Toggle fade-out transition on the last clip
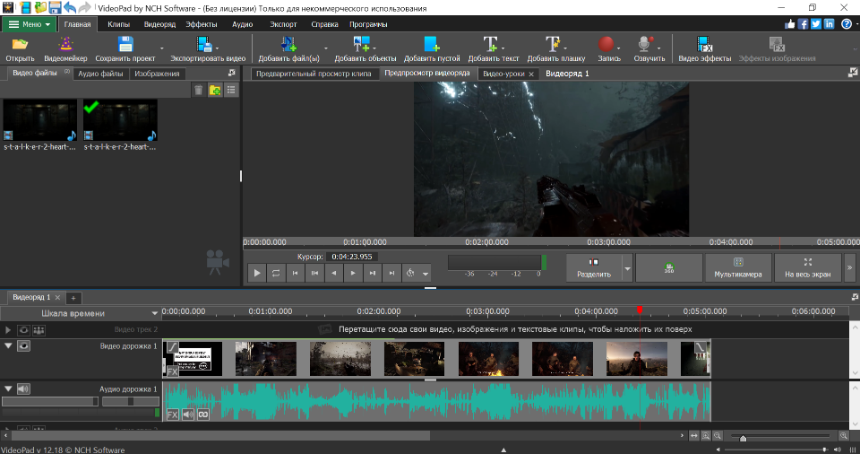The width and height of the screenshot is (860, 454). point(700,347)
